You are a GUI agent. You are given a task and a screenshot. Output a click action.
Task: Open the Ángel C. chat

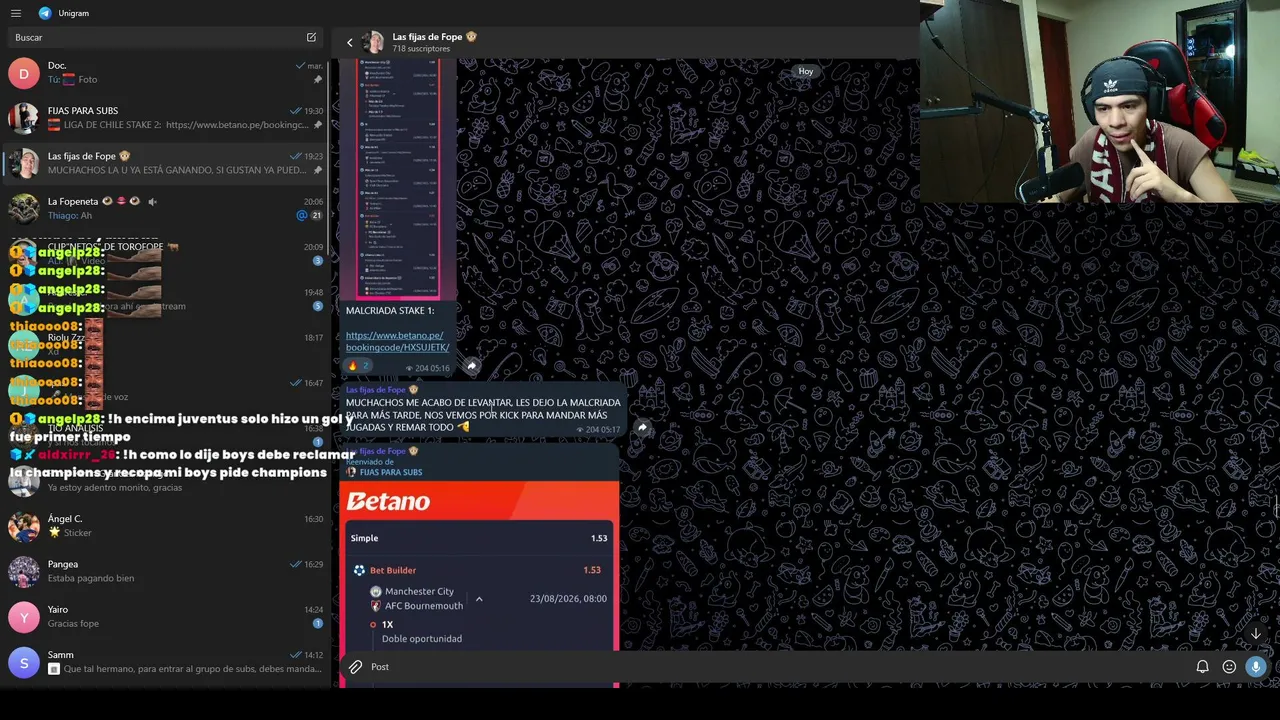pos(165,526)
